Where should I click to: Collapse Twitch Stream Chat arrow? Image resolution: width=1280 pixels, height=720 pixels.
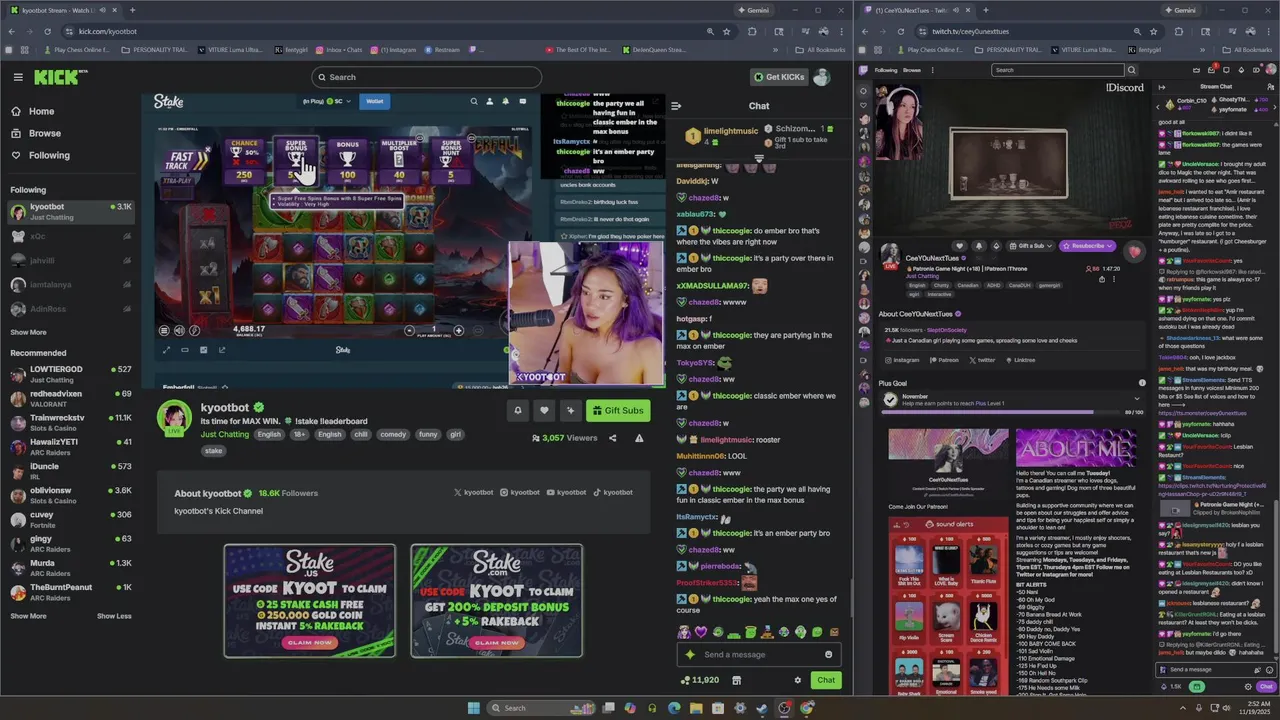pos(1162,87)
